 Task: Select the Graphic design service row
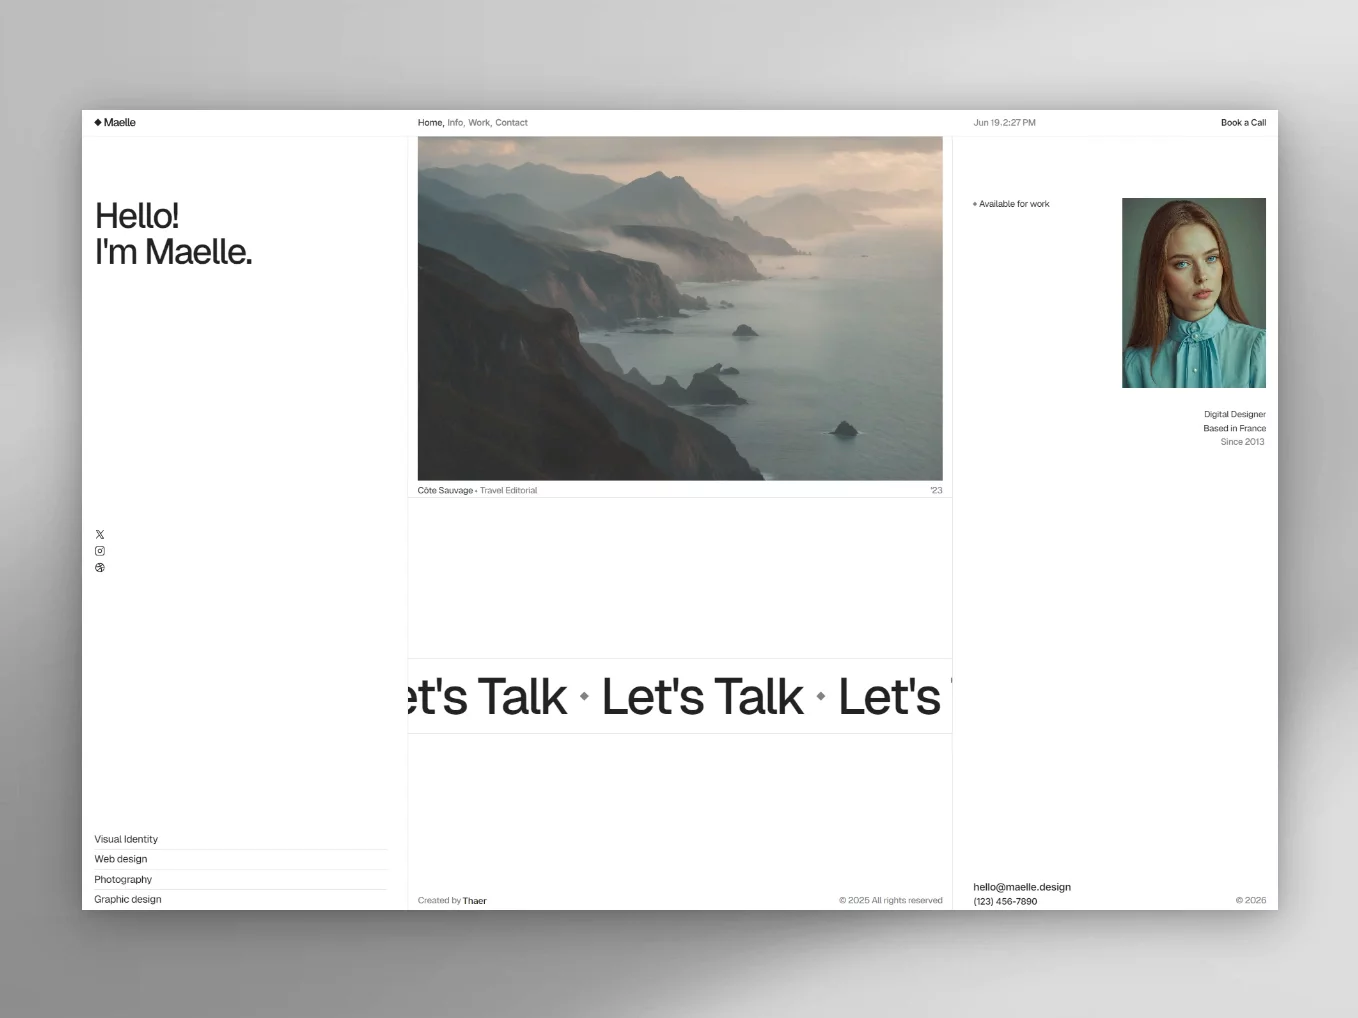click(241, 899)
